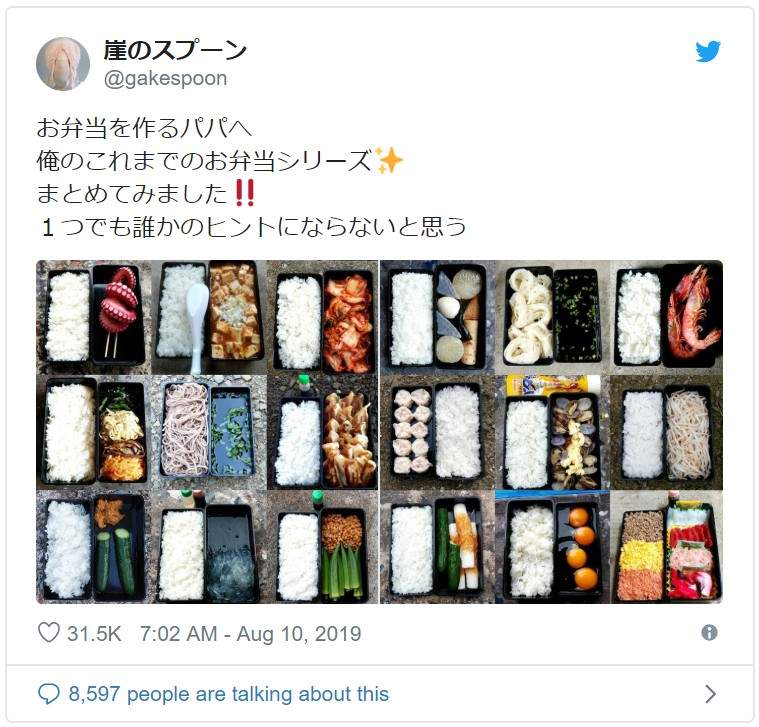
Task: Click the Twitter bird logo
Action: (x=708, y=51)
